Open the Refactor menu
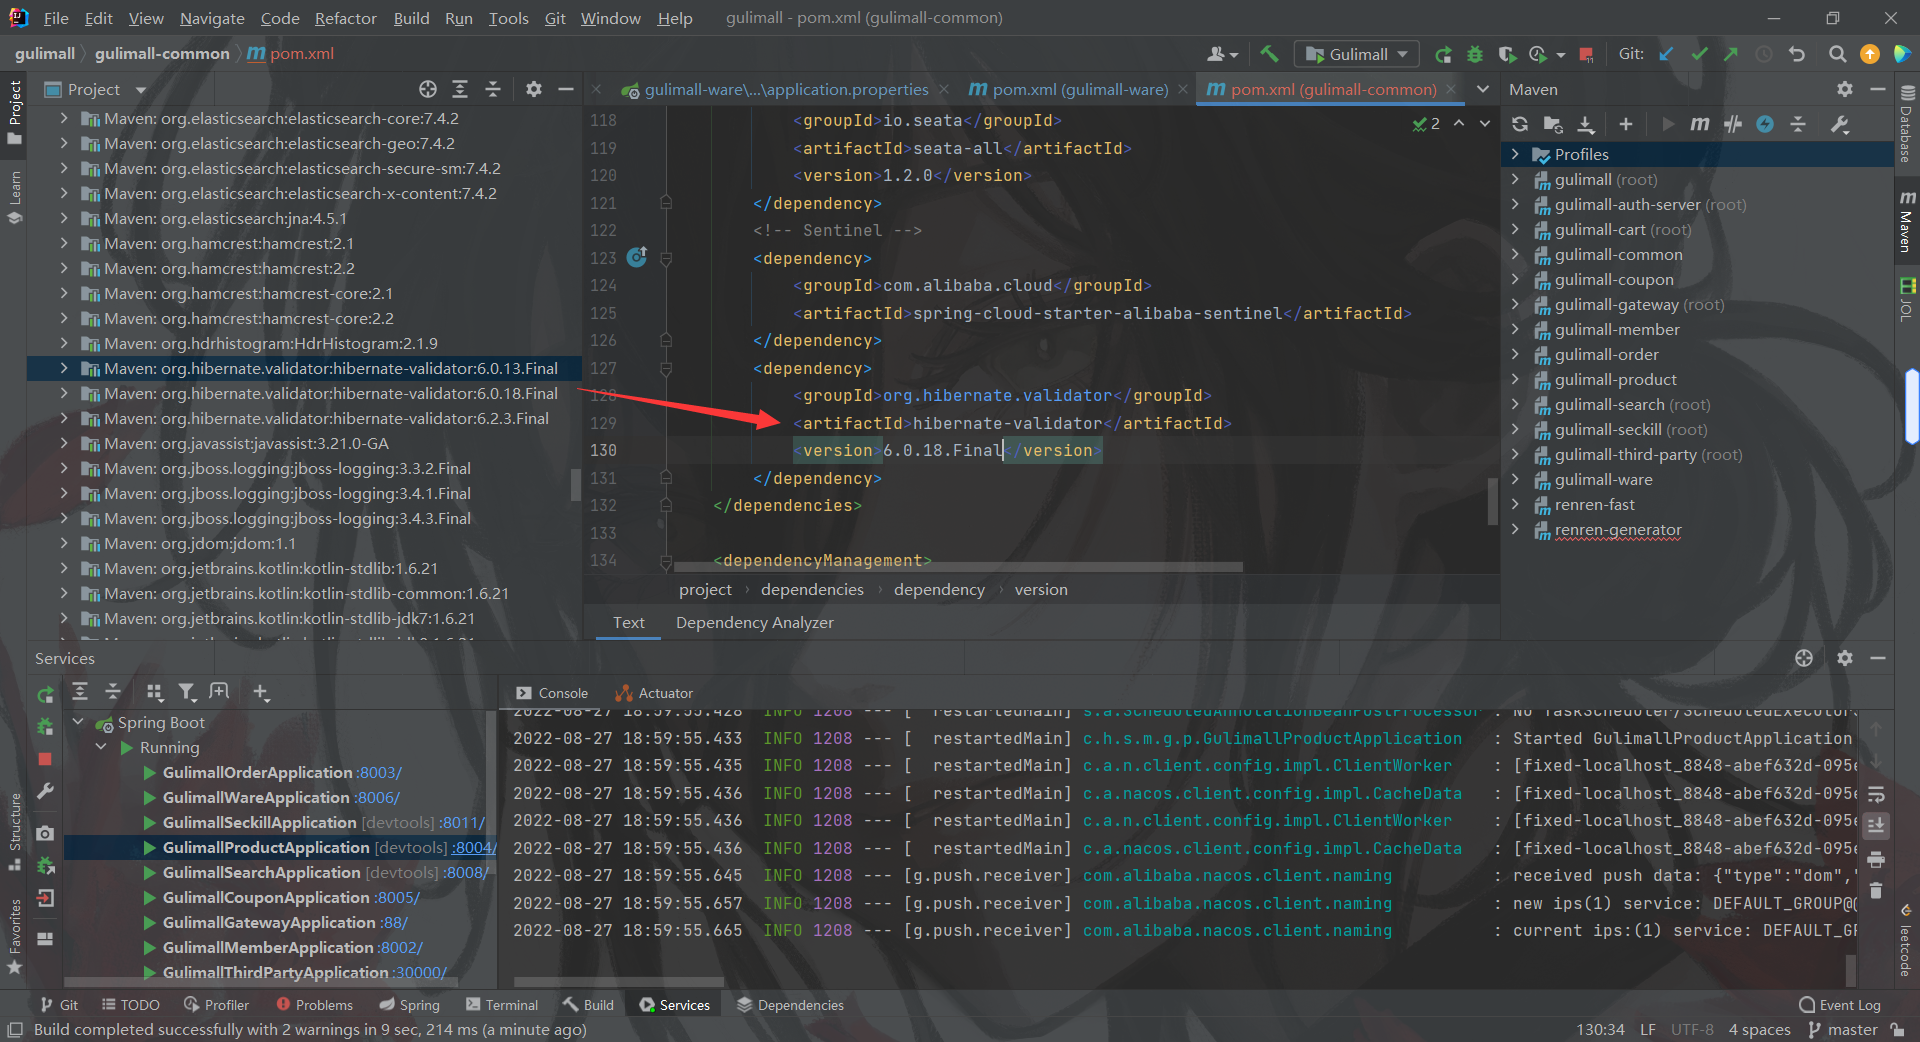Viewport: 1920px width, 1042px height. pos(345,18)
